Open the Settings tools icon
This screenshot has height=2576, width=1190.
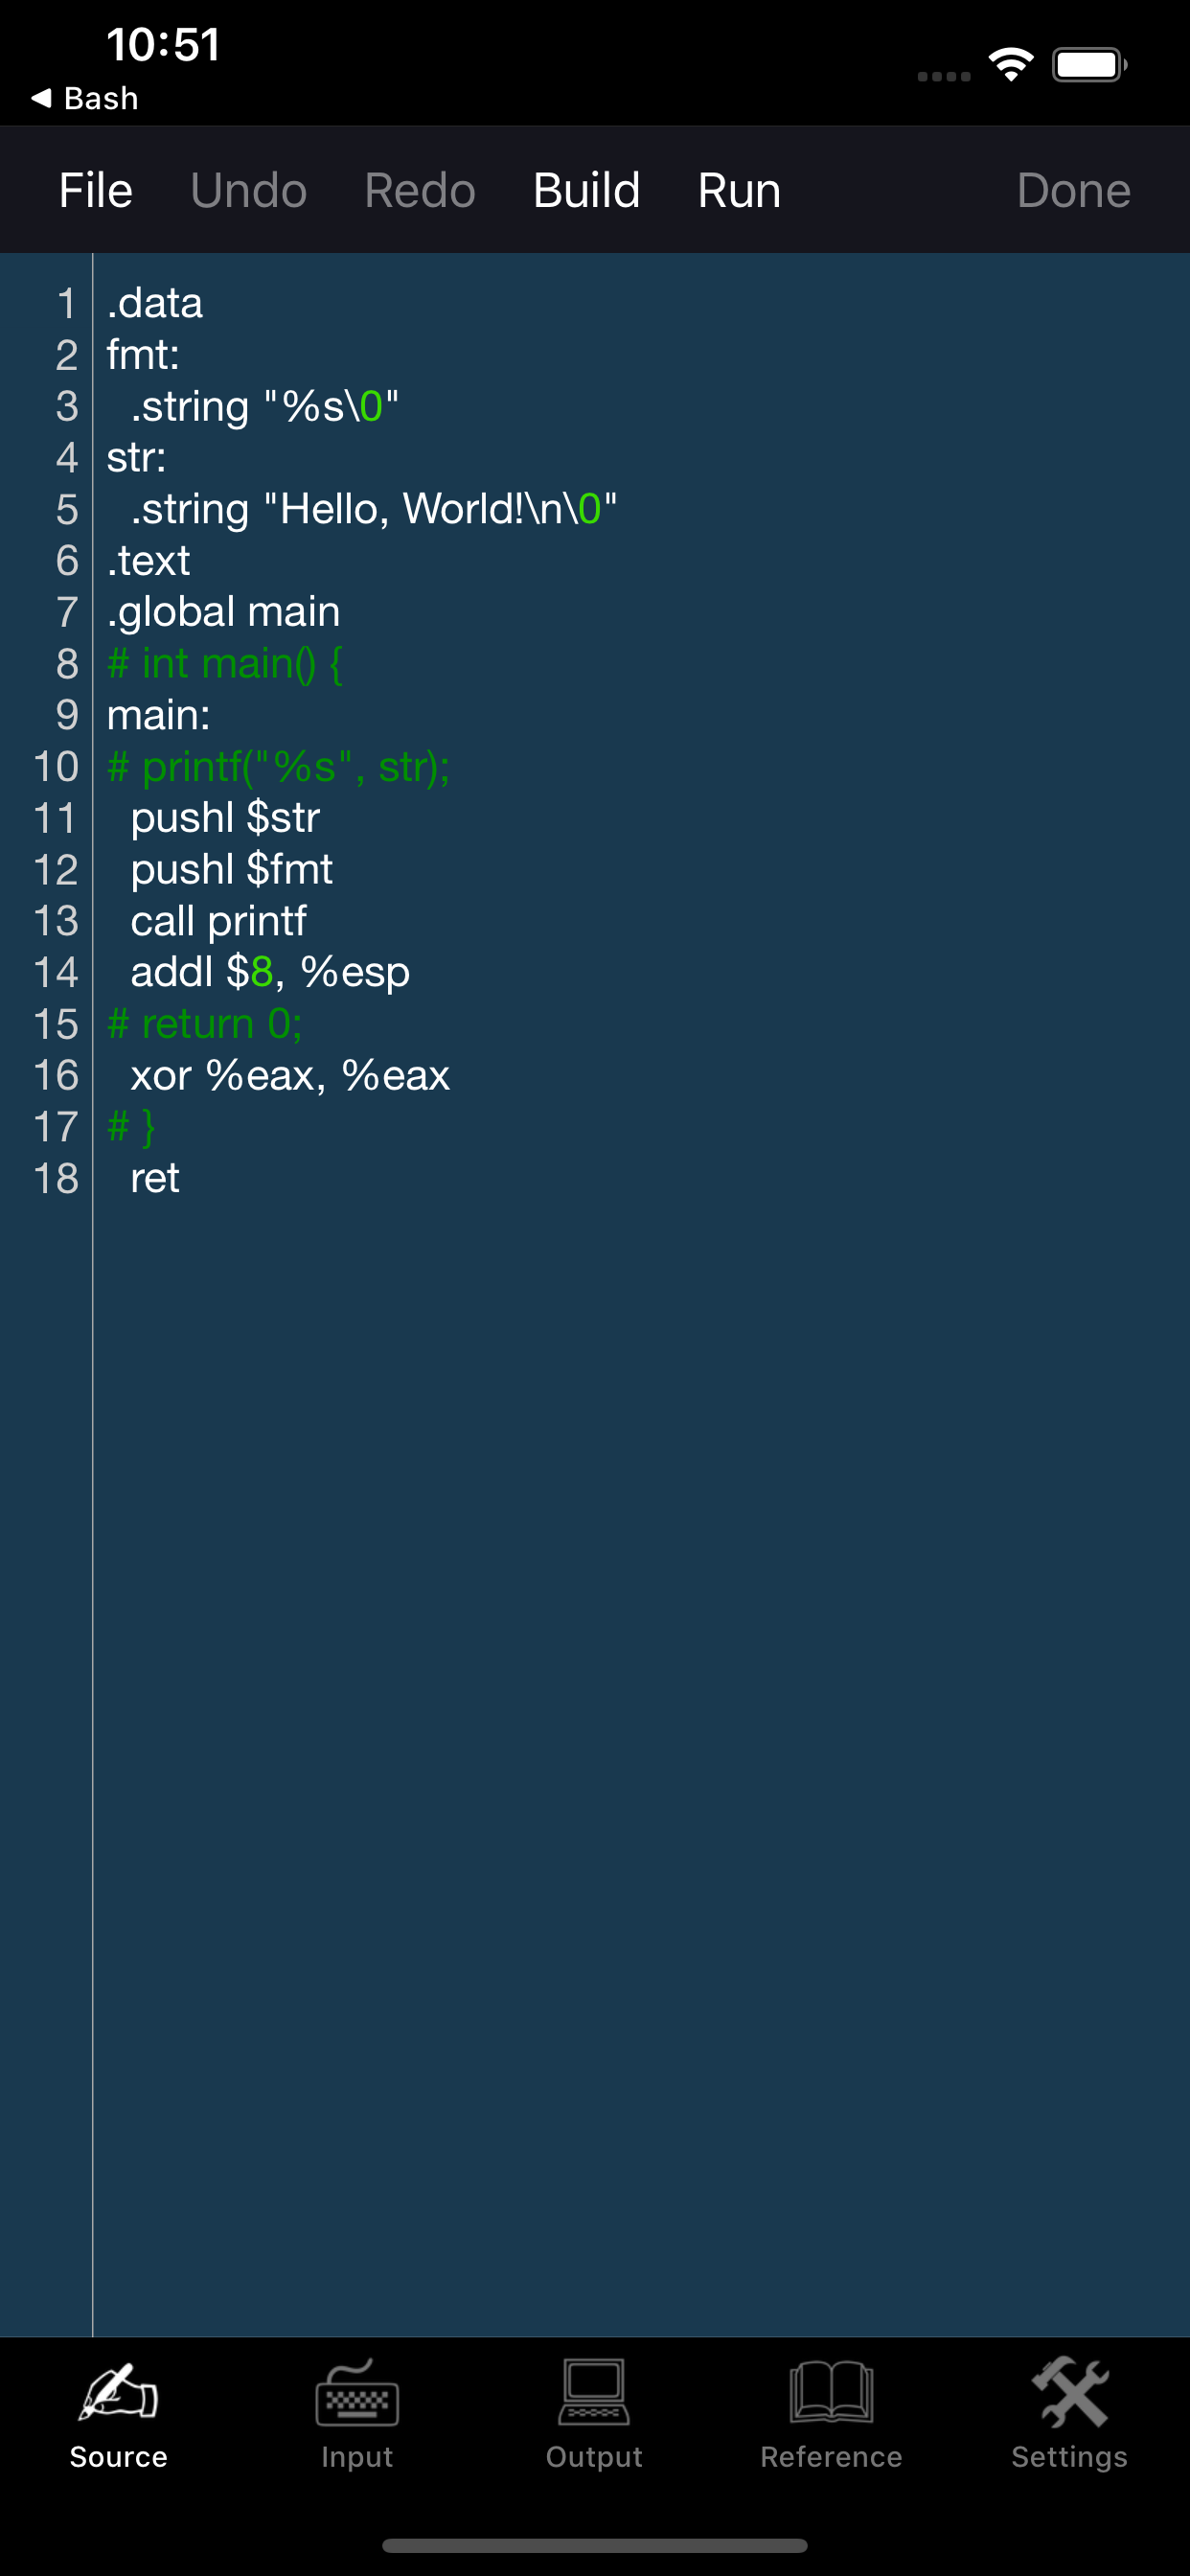[1069, 2392]
